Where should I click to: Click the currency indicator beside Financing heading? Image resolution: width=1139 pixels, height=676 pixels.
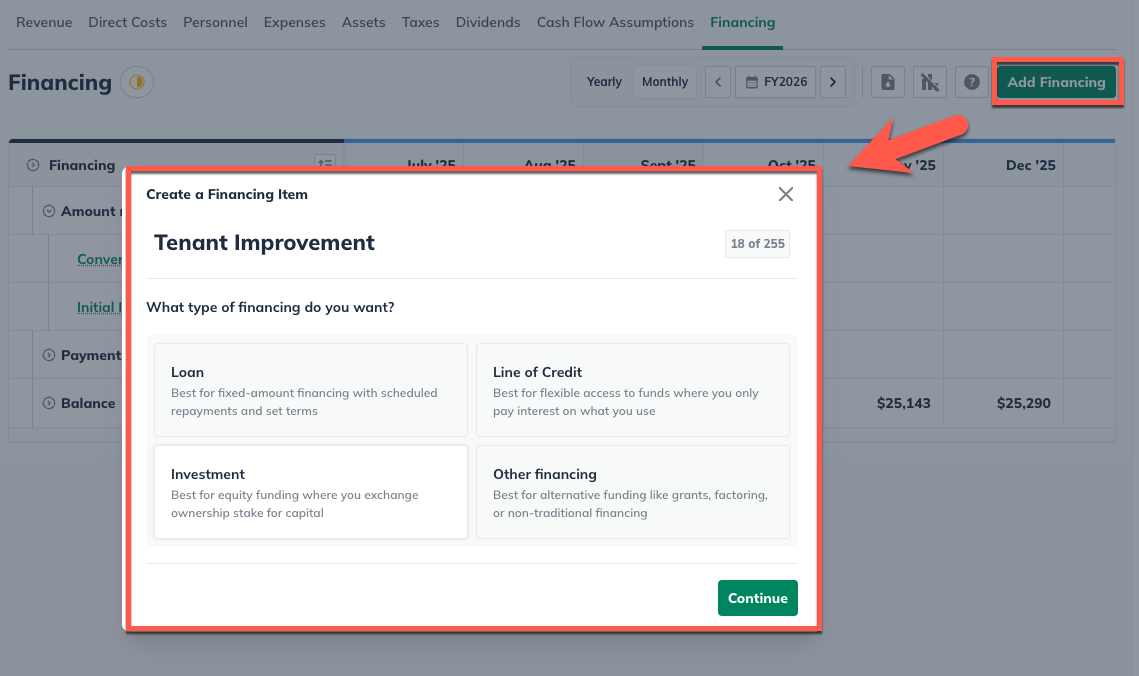(x=137, y=82)
